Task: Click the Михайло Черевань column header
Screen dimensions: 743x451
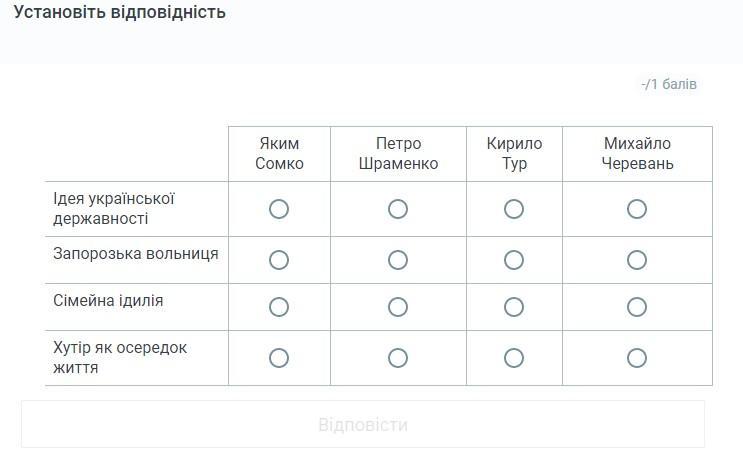Action: pos(637,154)
